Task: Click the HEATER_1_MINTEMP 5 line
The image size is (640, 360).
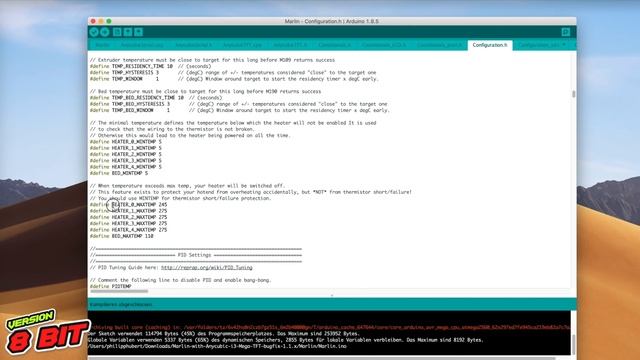Action: [126, 148]
